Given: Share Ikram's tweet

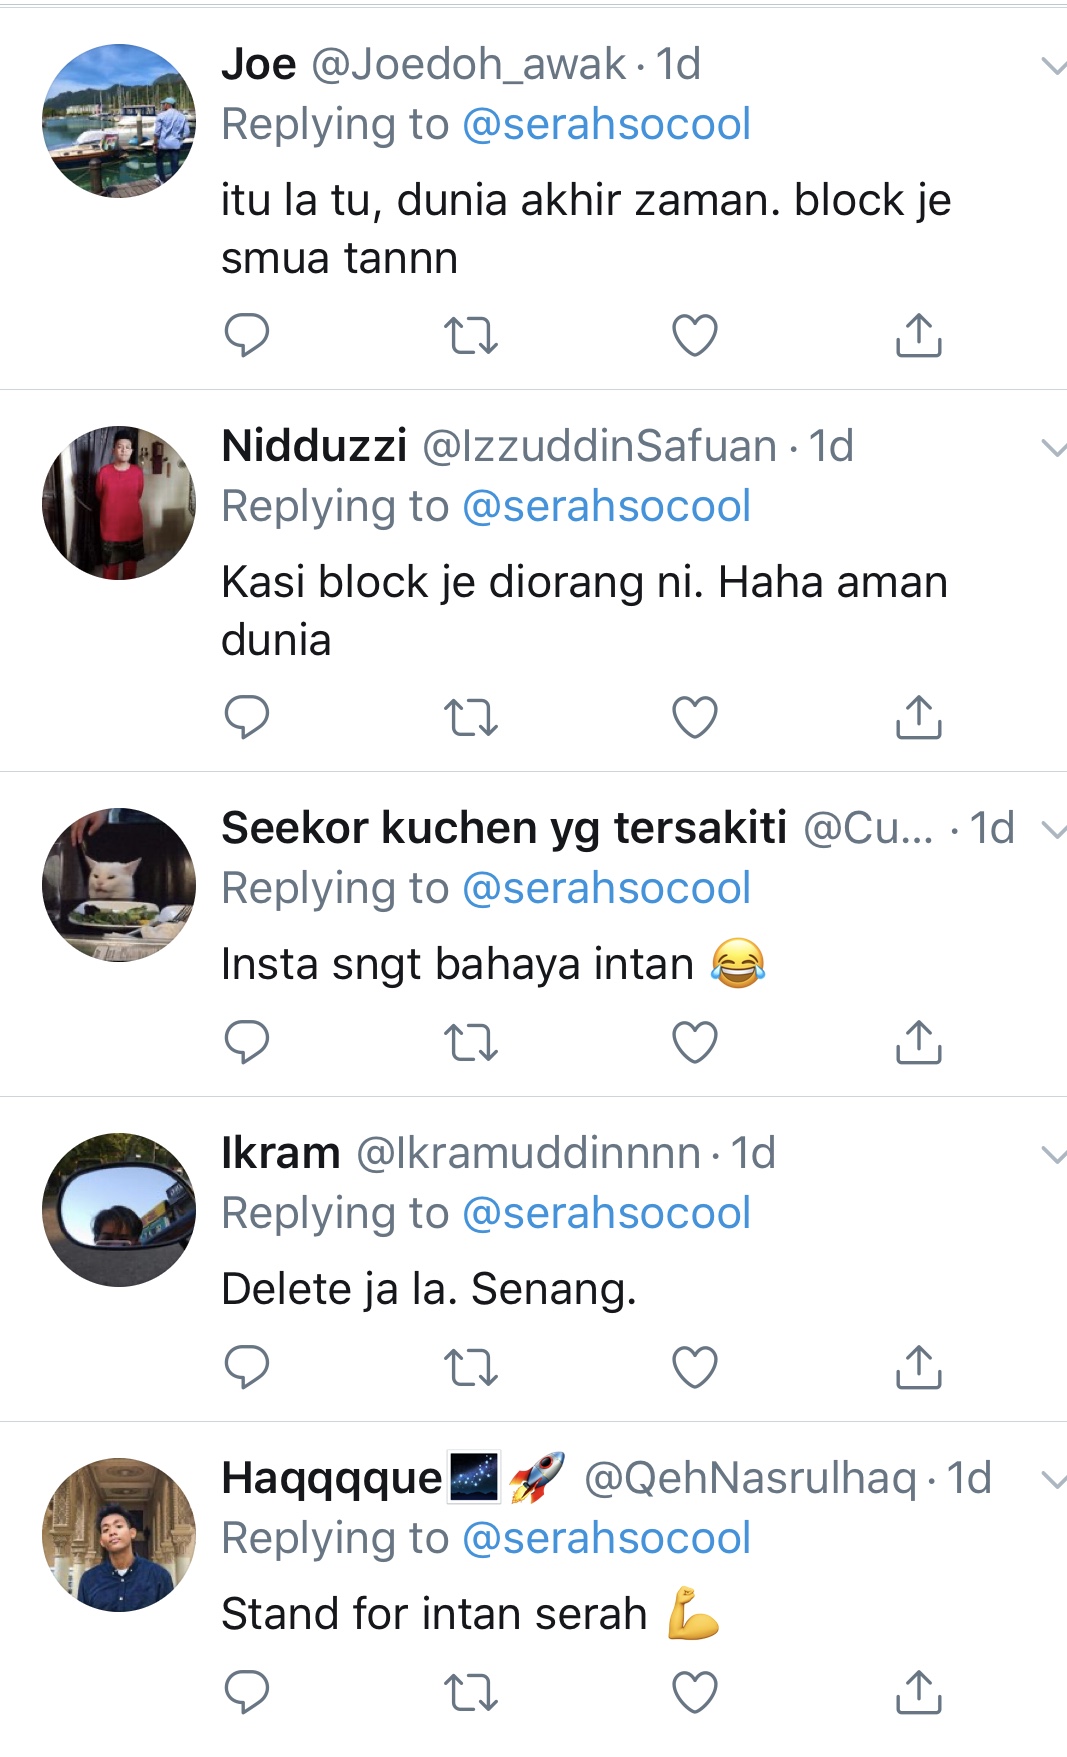Looking at the screenshot, I should [x=918, y=1366].
